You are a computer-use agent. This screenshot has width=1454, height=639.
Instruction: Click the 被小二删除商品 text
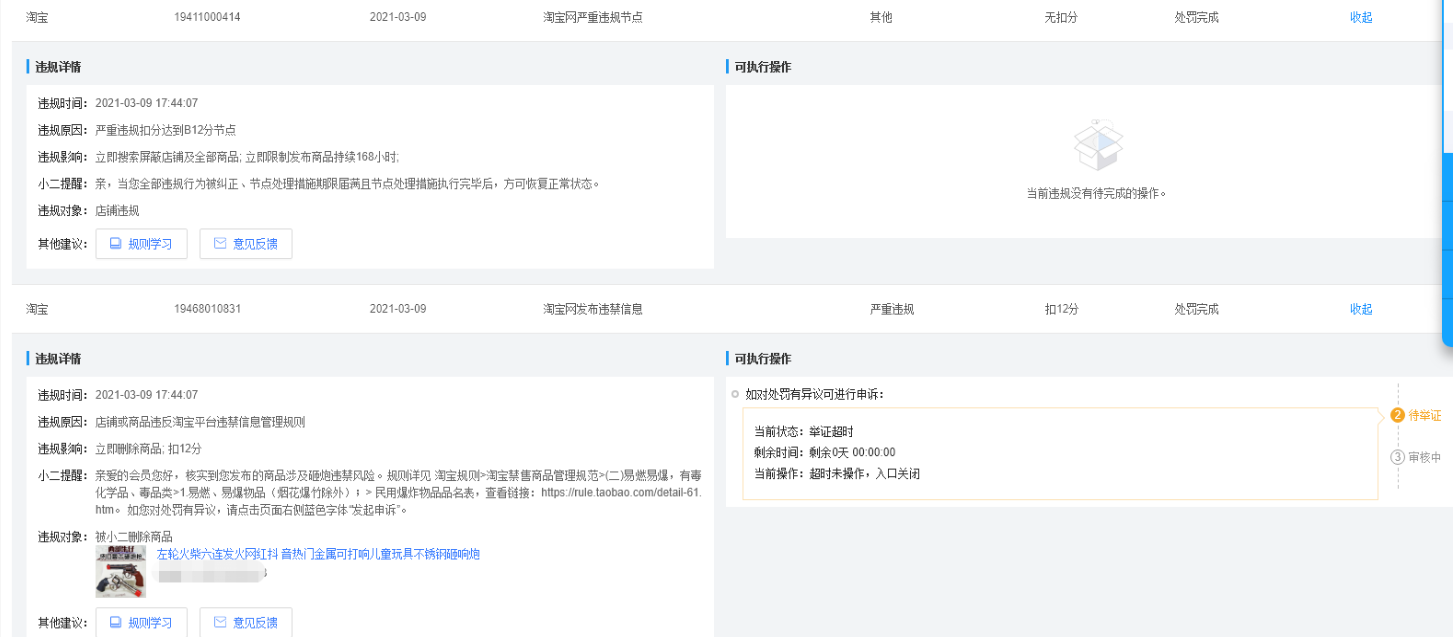pyautogui.click(x=134, y=537)
